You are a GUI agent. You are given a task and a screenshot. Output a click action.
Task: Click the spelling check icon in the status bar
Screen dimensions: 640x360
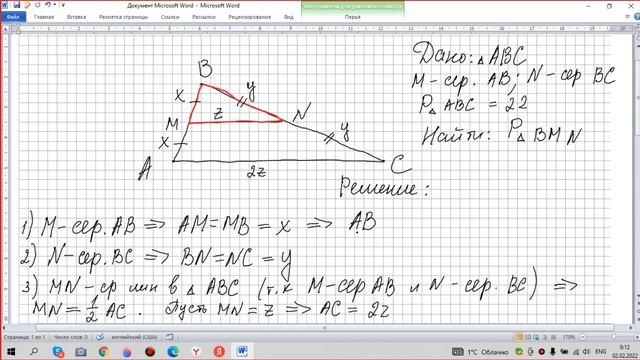(100, 337)
